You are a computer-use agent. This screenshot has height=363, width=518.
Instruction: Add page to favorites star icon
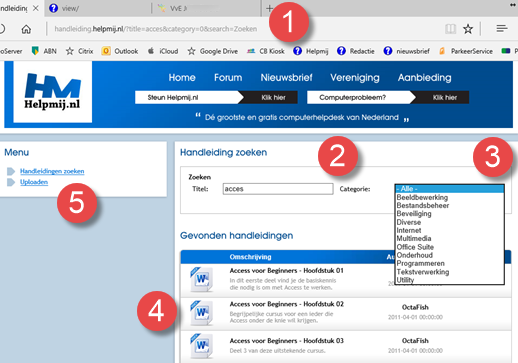click(x=468, y=29)
